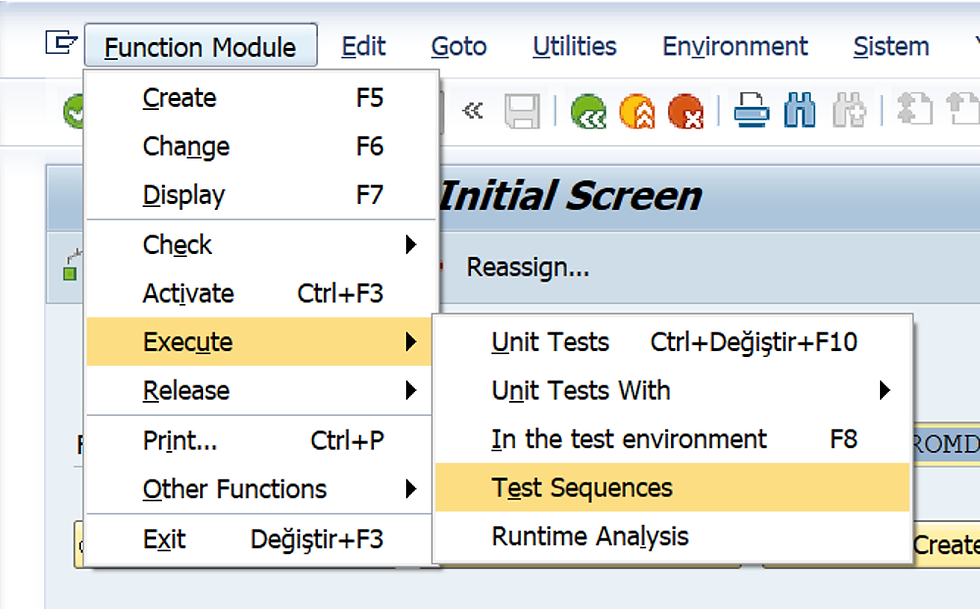Click the Reassign... button
980x609 pixels.
click(527, 268)
